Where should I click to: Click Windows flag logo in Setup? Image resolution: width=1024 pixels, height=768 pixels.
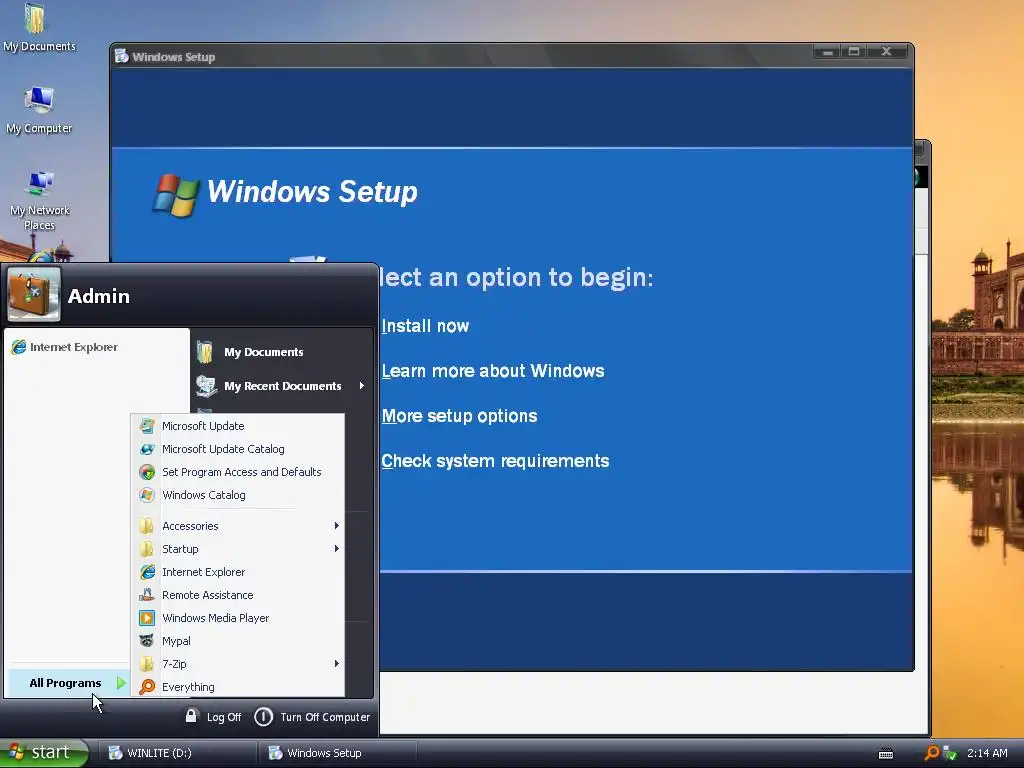point(175,195)
